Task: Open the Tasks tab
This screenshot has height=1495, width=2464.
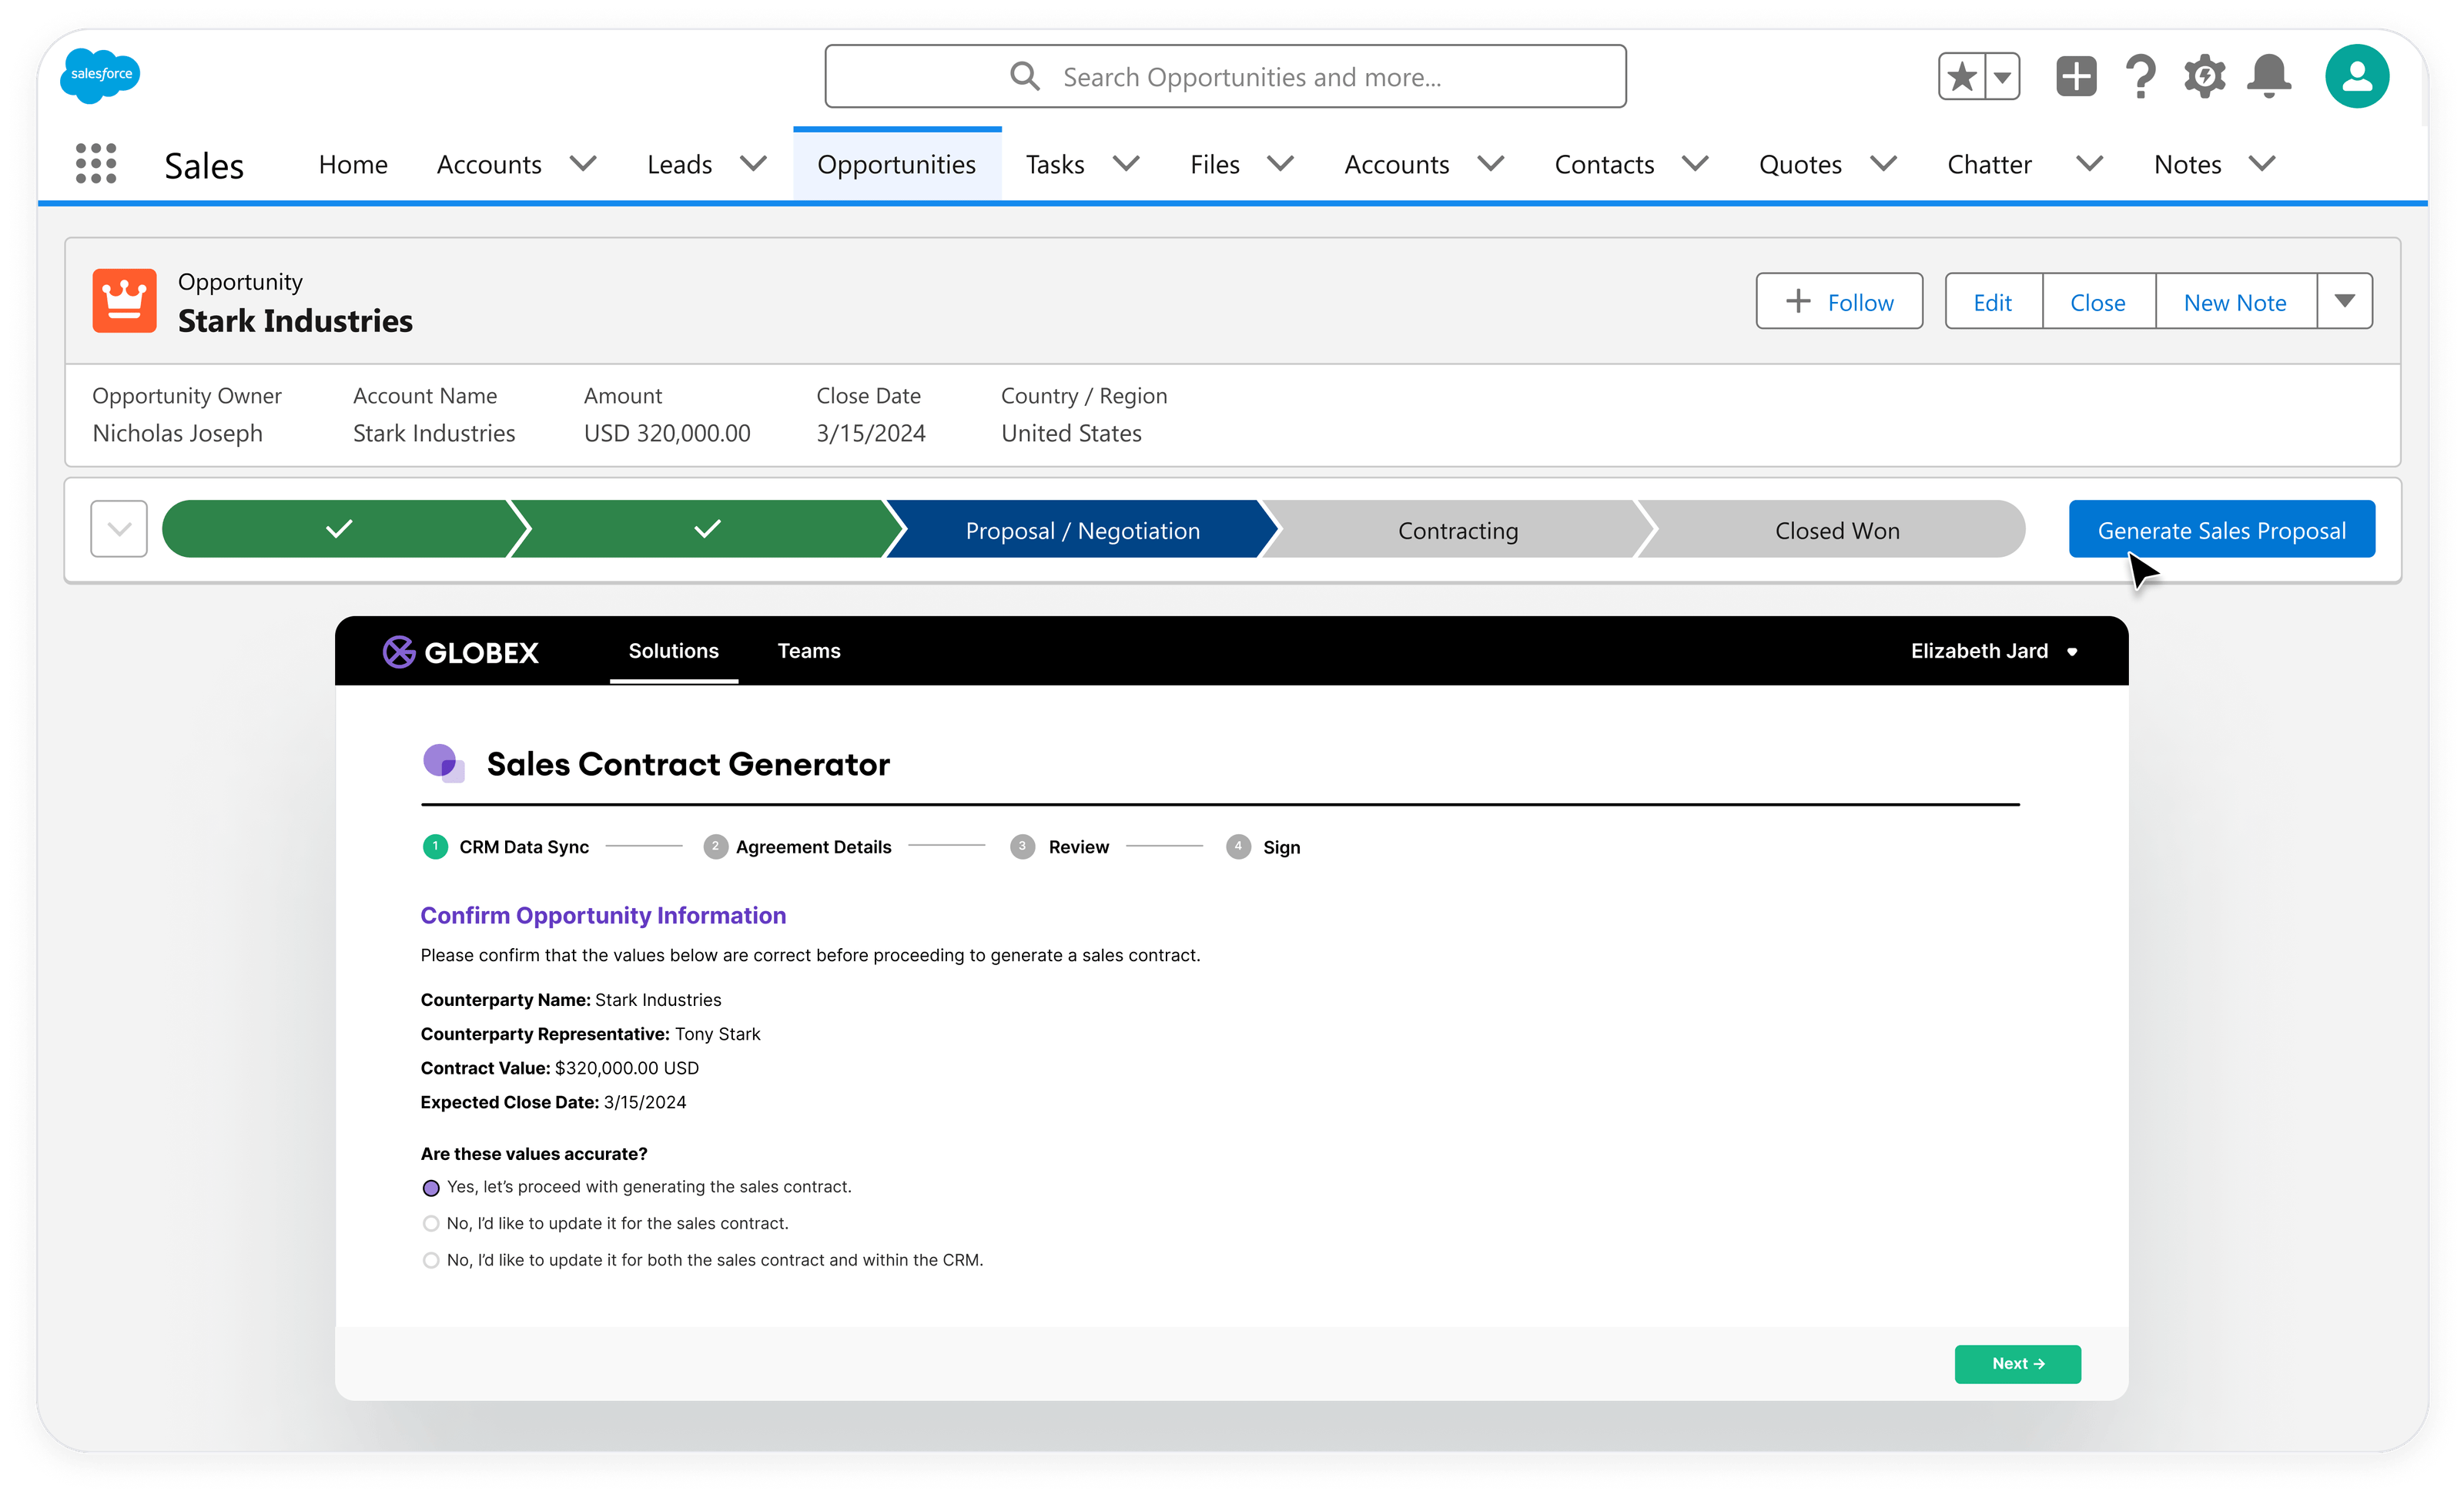Action: [x=1055, y=164]
